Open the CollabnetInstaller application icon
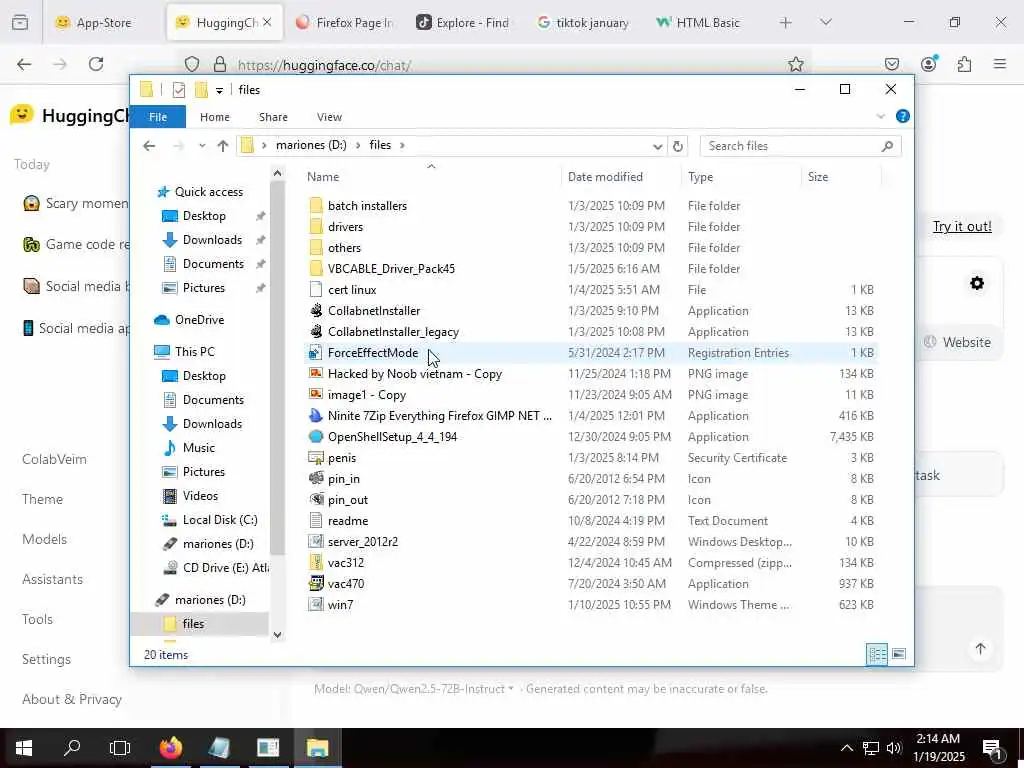The width and height of the screenshot is (1024, 768). tap(316, 311)
